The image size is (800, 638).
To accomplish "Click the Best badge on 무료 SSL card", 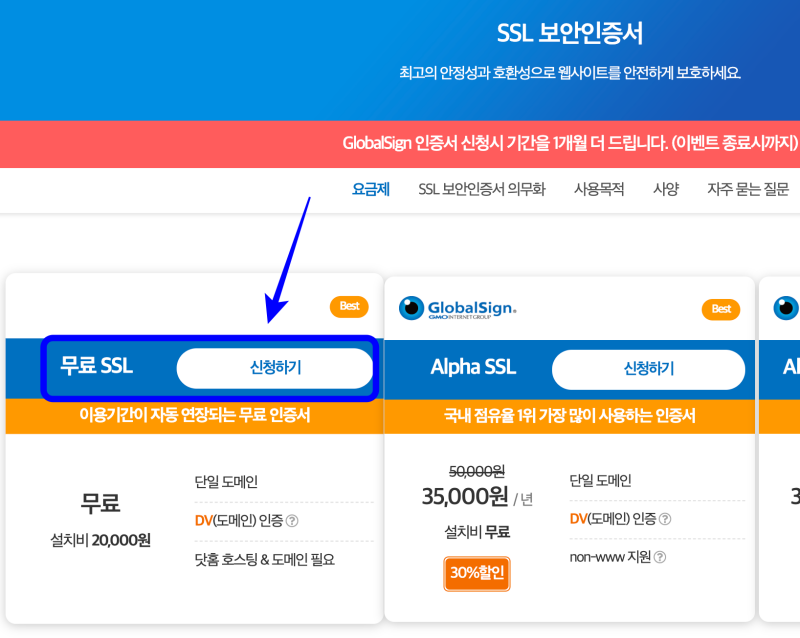I will (x=349, y=306).
